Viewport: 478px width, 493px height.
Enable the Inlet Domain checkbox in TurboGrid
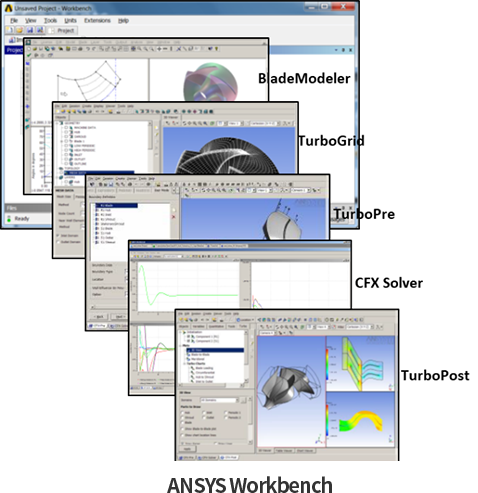tap(58, 236)
